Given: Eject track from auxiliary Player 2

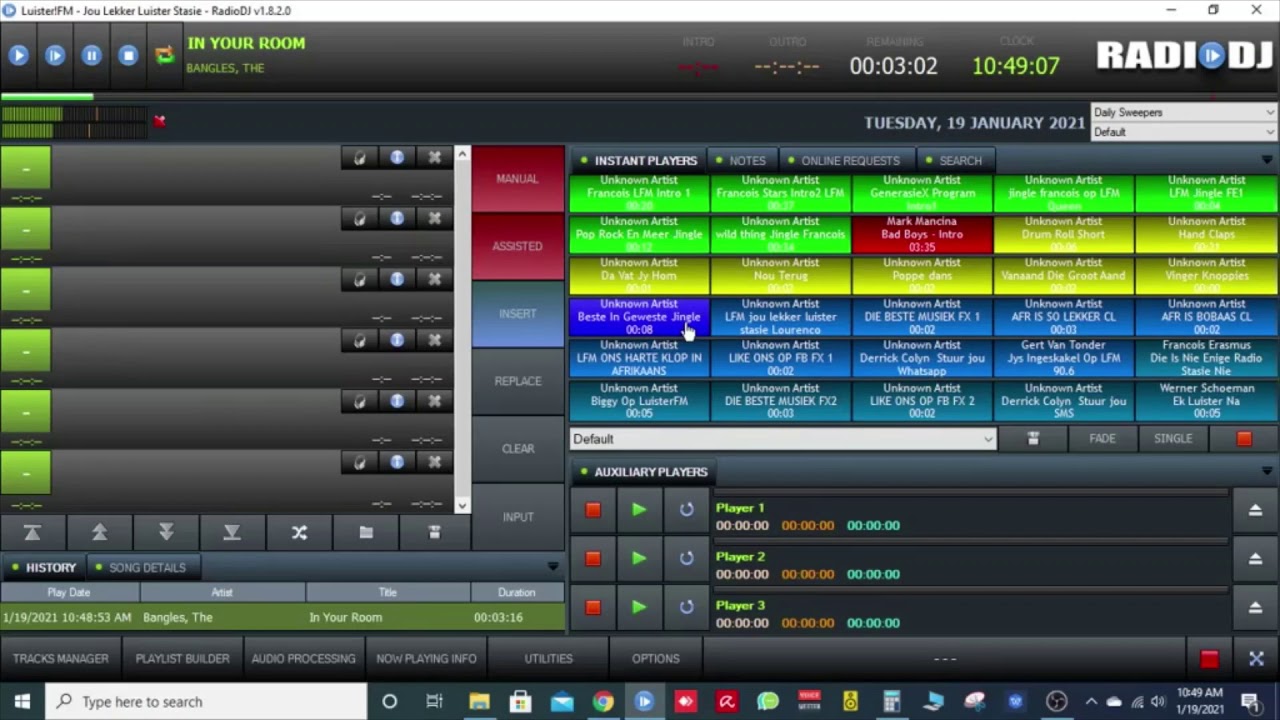Looking at the screenshot, I should [1255, 559].
